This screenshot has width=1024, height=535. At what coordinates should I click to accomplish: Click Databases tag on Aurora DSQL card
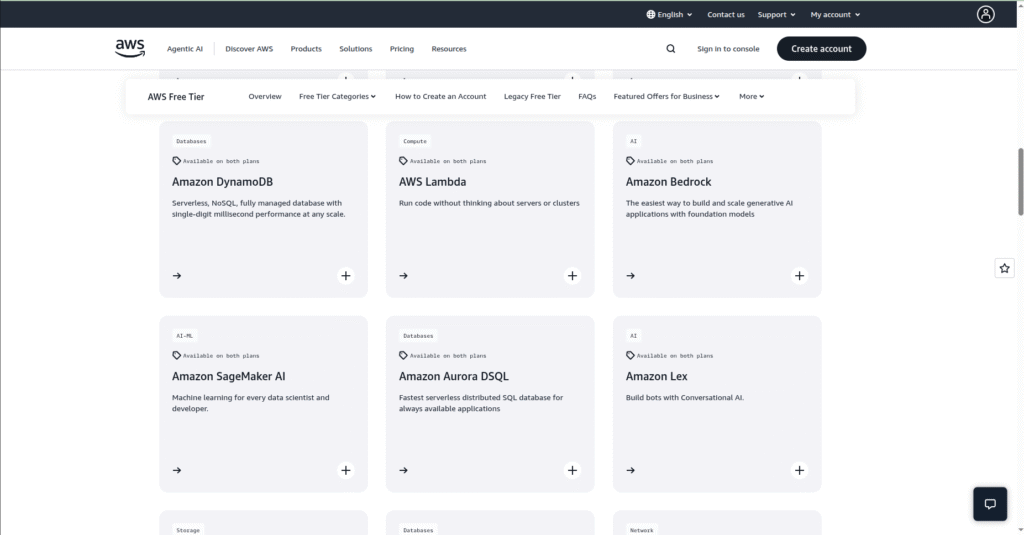[x=418, y=336]
